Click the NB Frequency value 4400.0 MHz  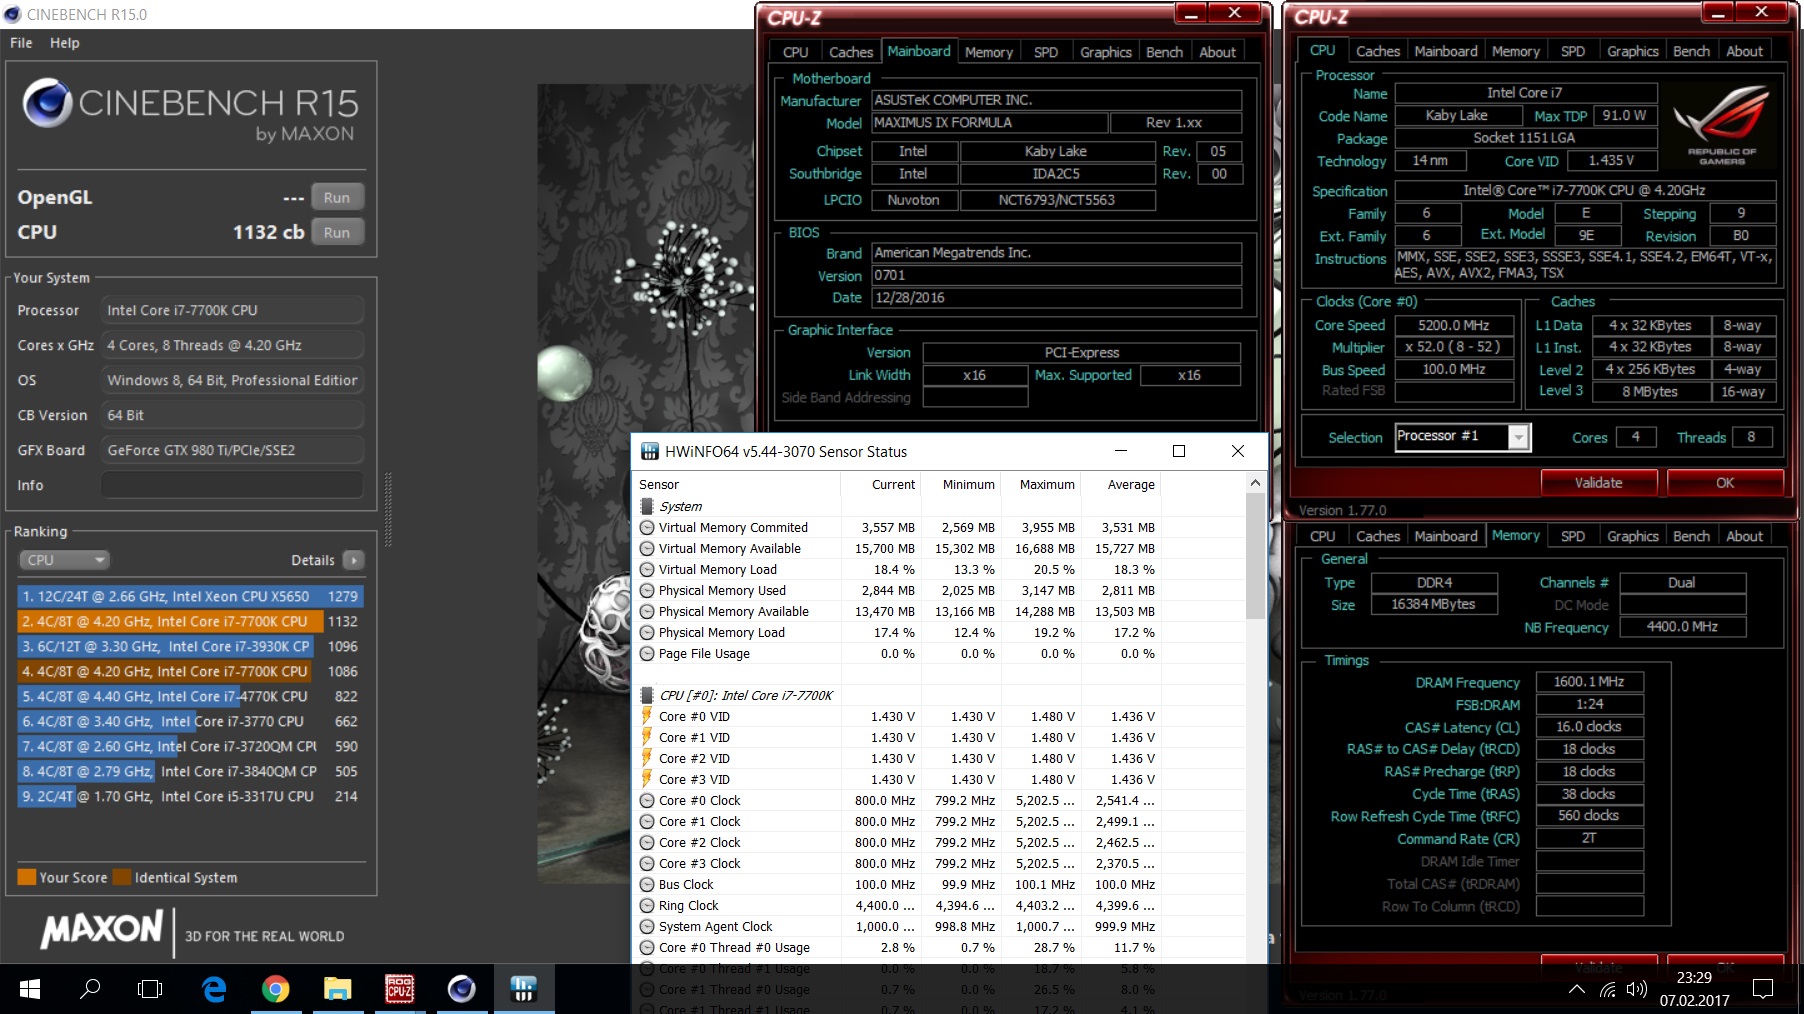1682,627
